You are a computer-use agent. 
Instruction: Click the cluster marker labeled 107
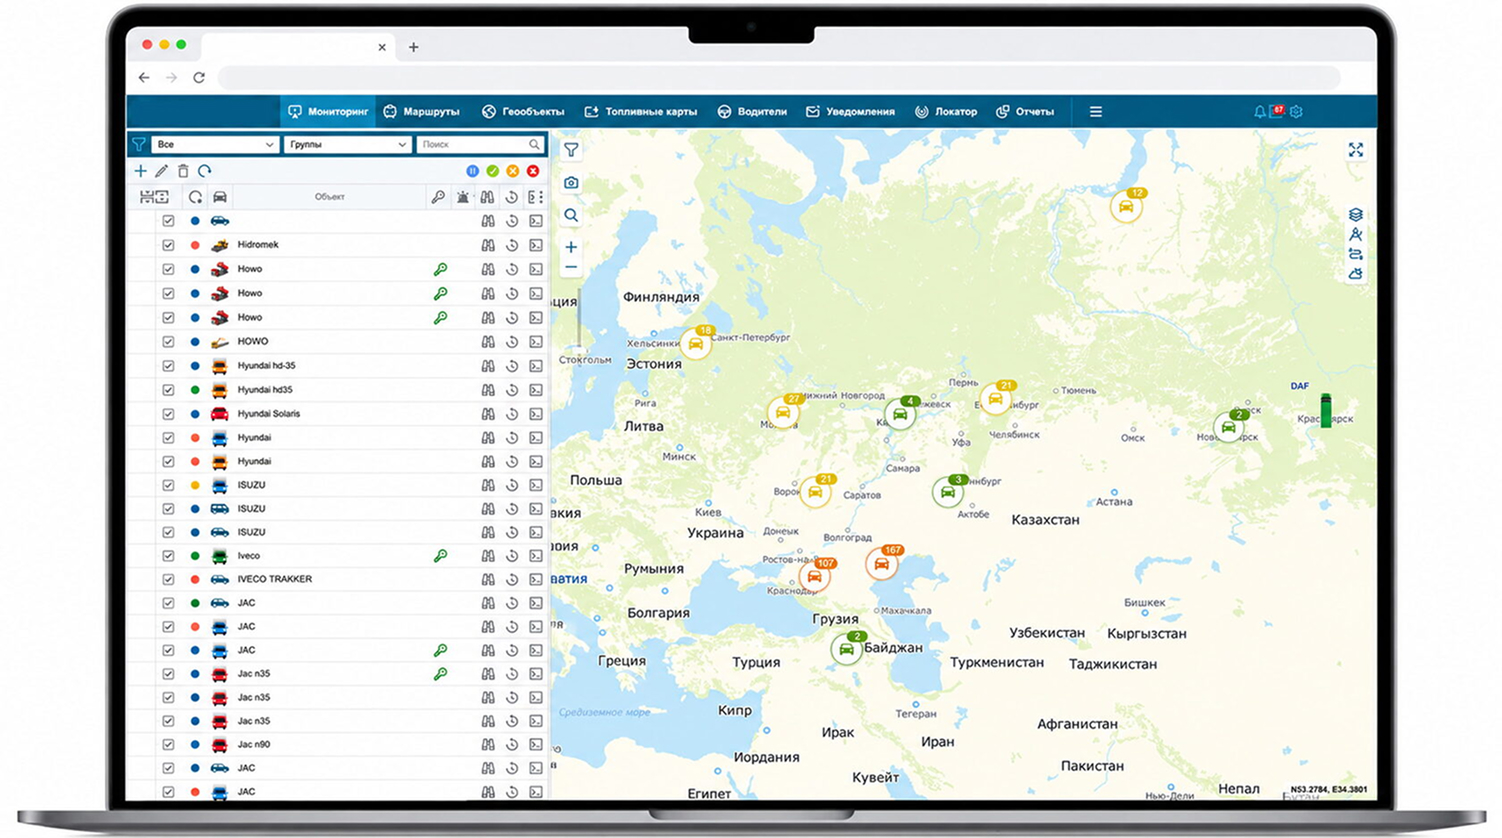point(816,575)
